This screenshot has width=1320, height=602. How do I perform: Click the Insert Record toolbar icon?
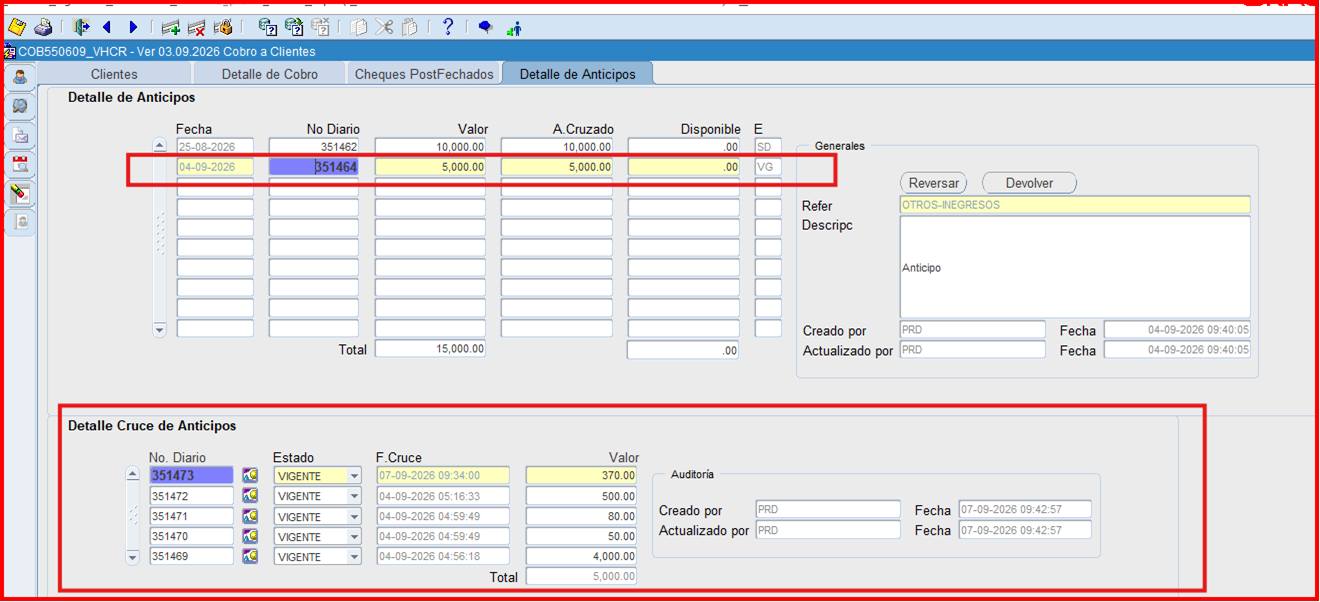[x=171, y=27]
